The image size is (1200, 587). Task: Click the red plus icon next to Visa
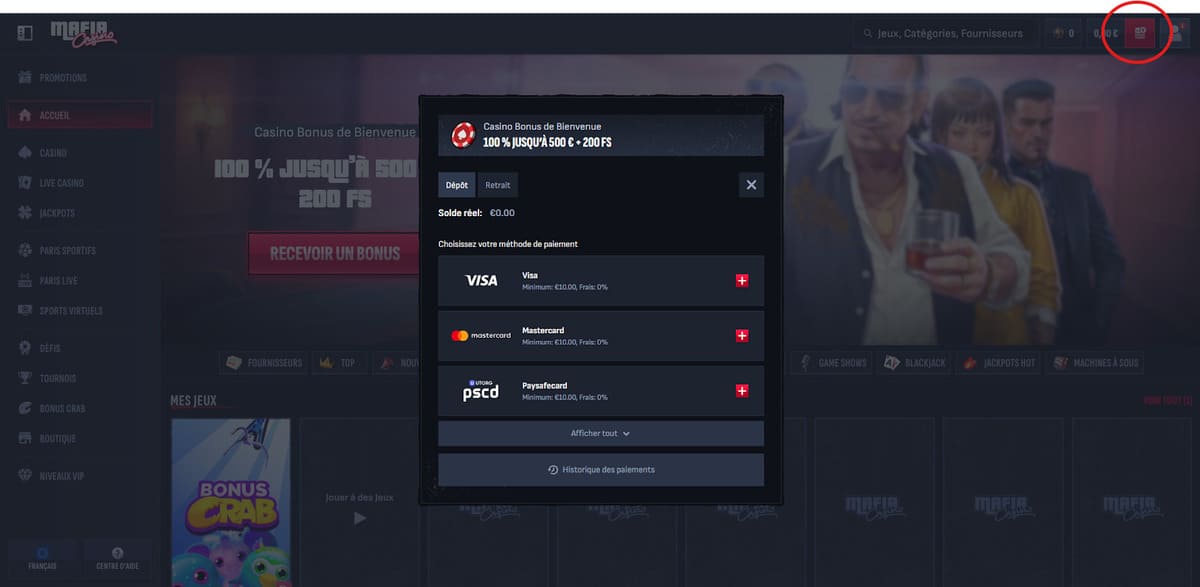pos(741,281)
